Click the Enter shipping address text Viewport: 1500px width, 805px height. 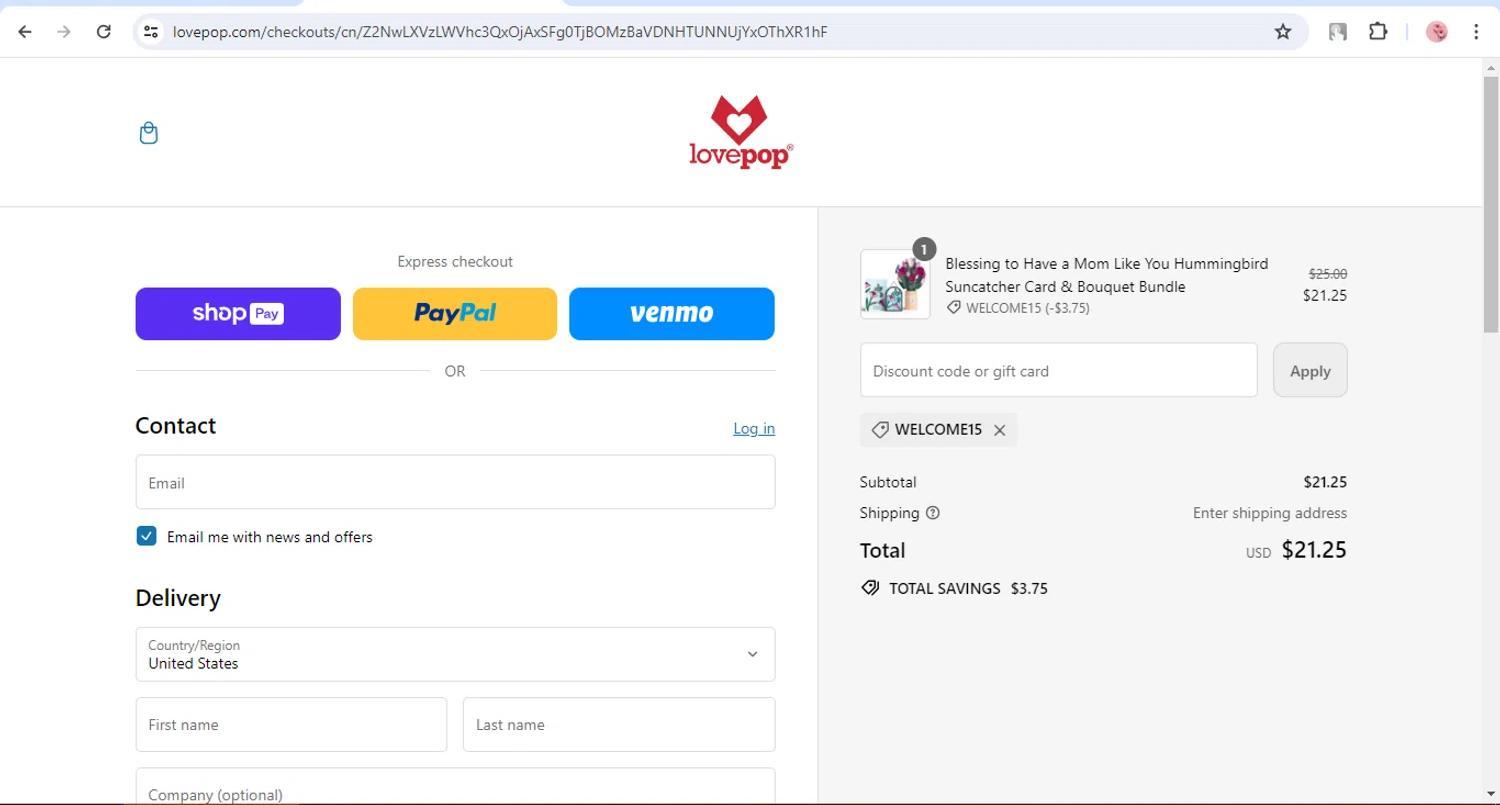tap(1270, 513)
